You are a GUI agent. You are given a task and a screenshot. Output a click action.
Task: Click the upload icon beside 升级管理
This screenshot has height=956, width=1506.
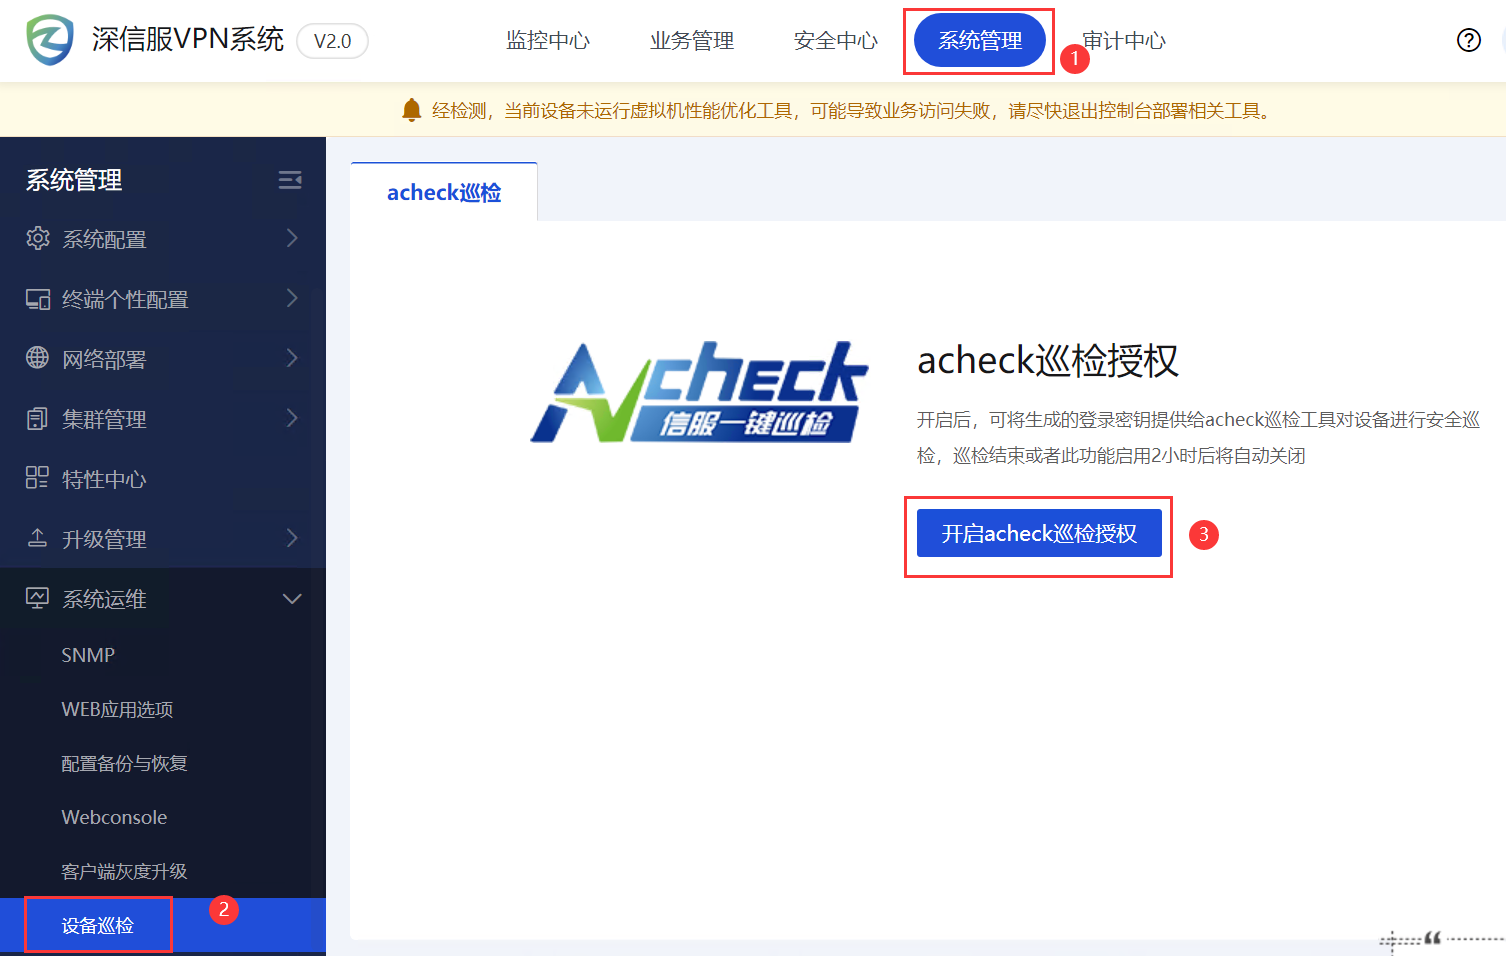(38, 538)
